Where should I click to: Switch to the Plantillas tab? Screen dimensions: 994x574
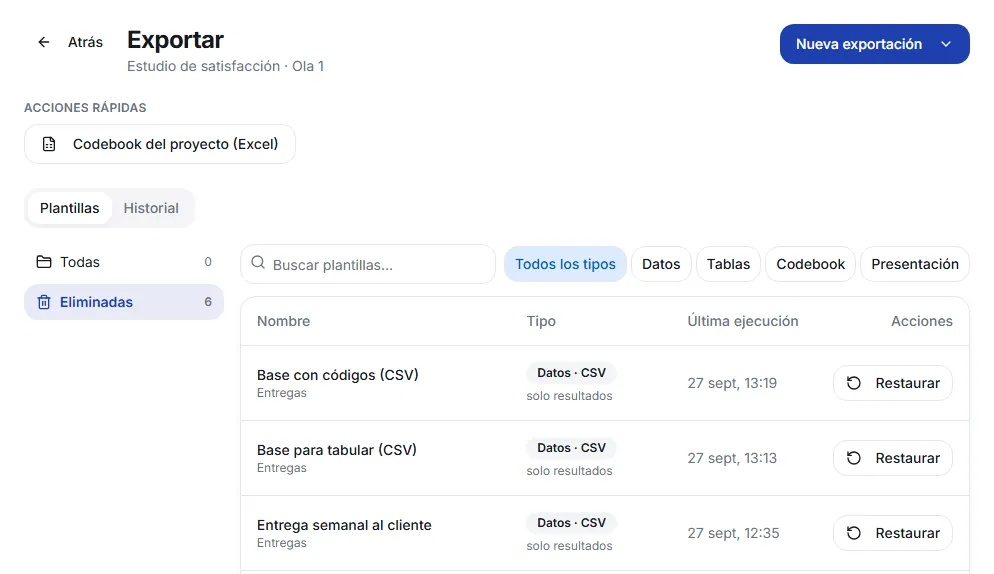(70, 208)
